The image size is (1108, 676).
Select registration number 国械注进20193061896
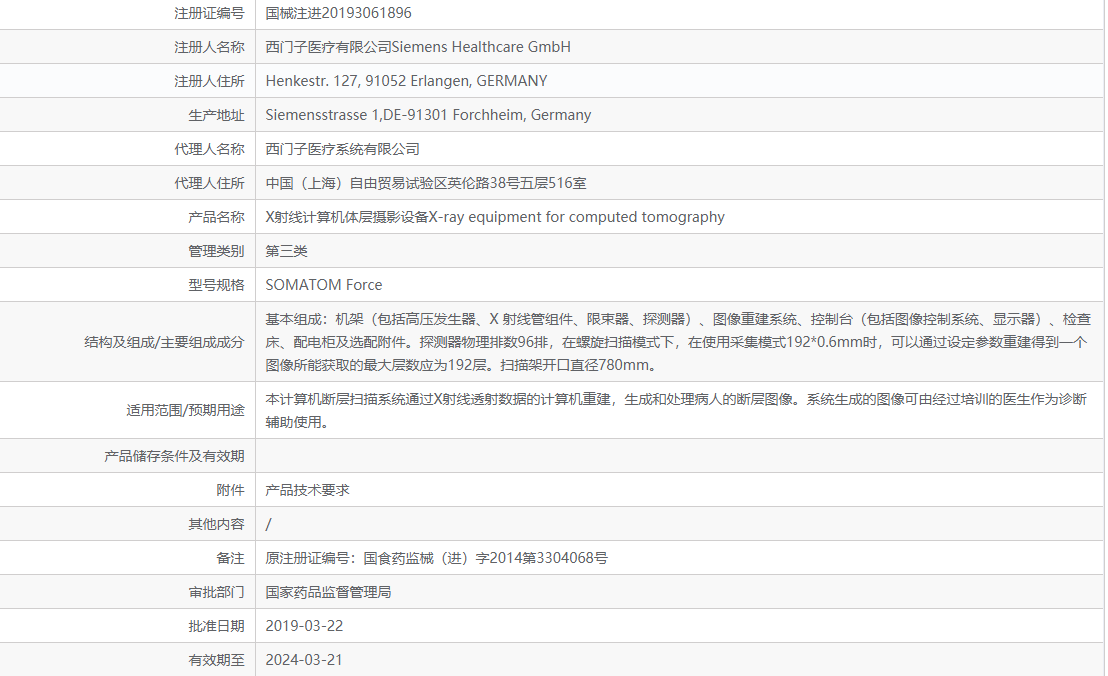click(338, 13)
